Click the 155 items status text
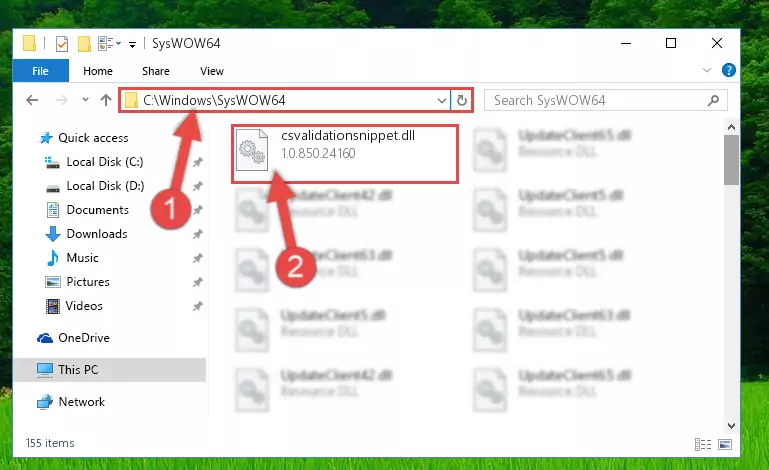Screen dimensions: 769x470 pyautogui.click(x=50, y=443)
